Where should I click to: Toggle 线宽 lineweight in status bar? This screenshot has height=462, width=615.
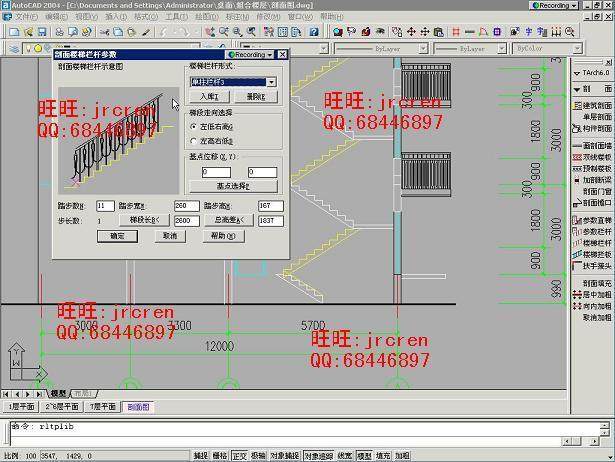click(345, 456)
